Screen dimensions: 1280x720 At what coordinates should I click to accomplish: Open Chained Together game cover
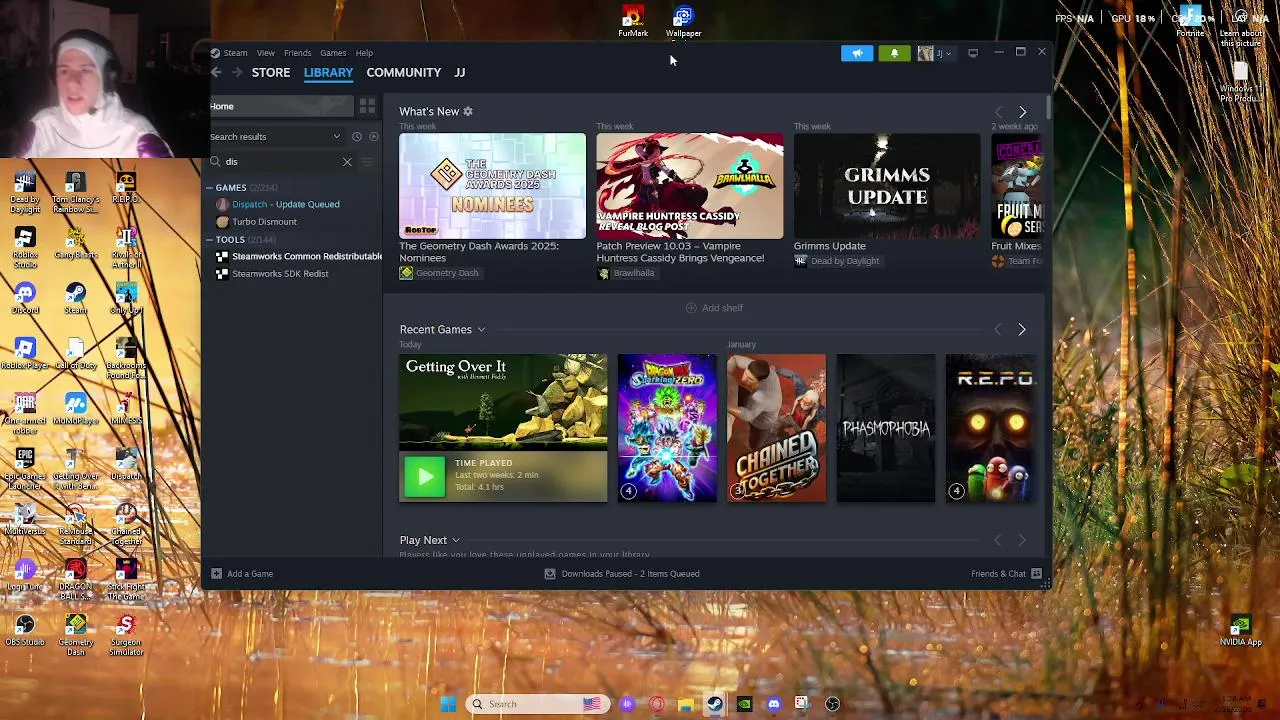[776, 428]
